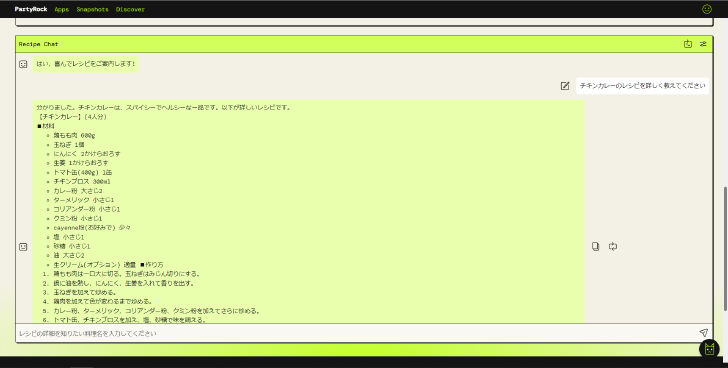Click ingredient cayenne粉(お好みで) 少々
This screenshot has height=368, width=728.
tap(92, 228)
